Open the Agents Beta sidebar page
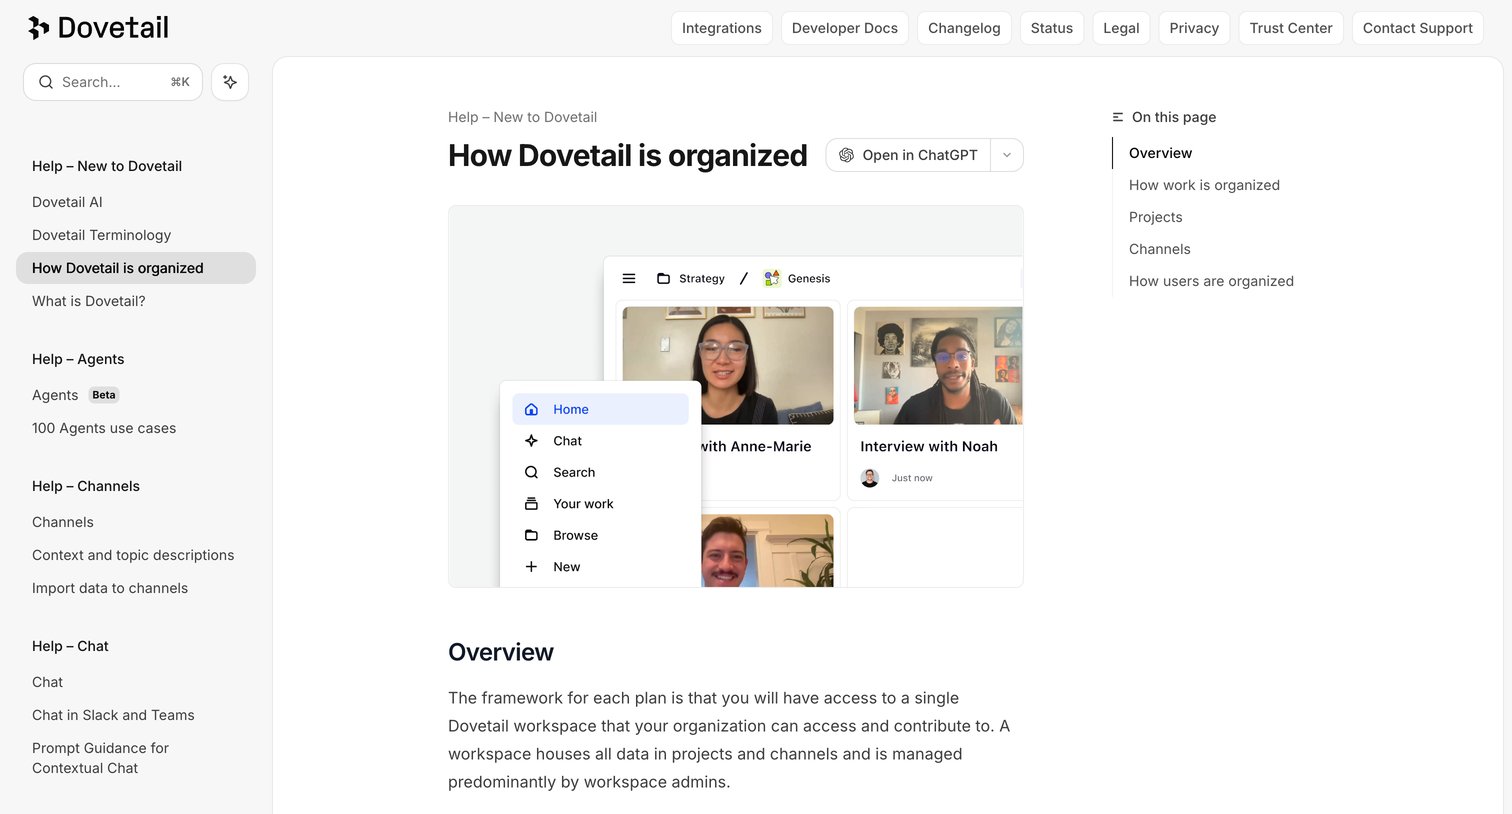Viewport: 1512px width, 814px height. (75, 395)
